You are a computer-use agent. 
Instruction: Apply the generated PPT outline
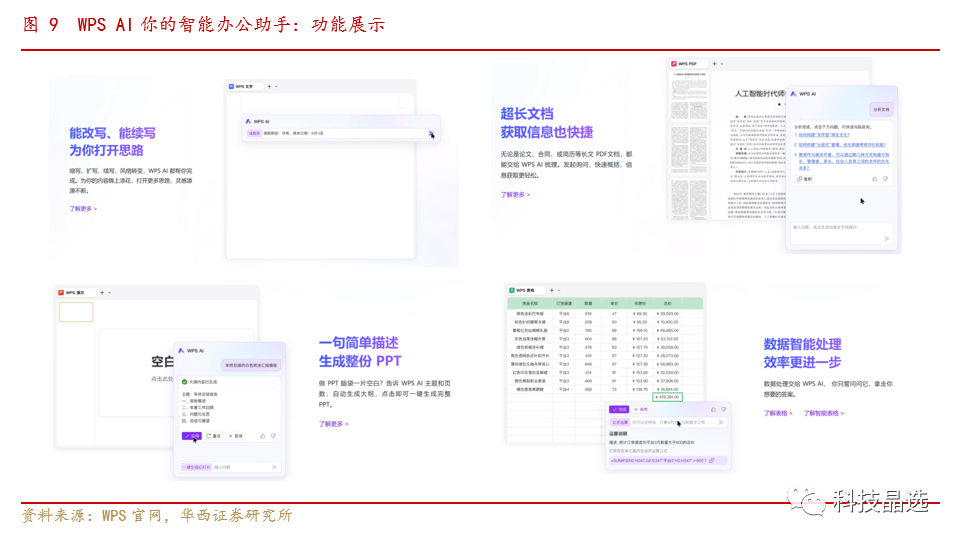click(x=192, y=436)
